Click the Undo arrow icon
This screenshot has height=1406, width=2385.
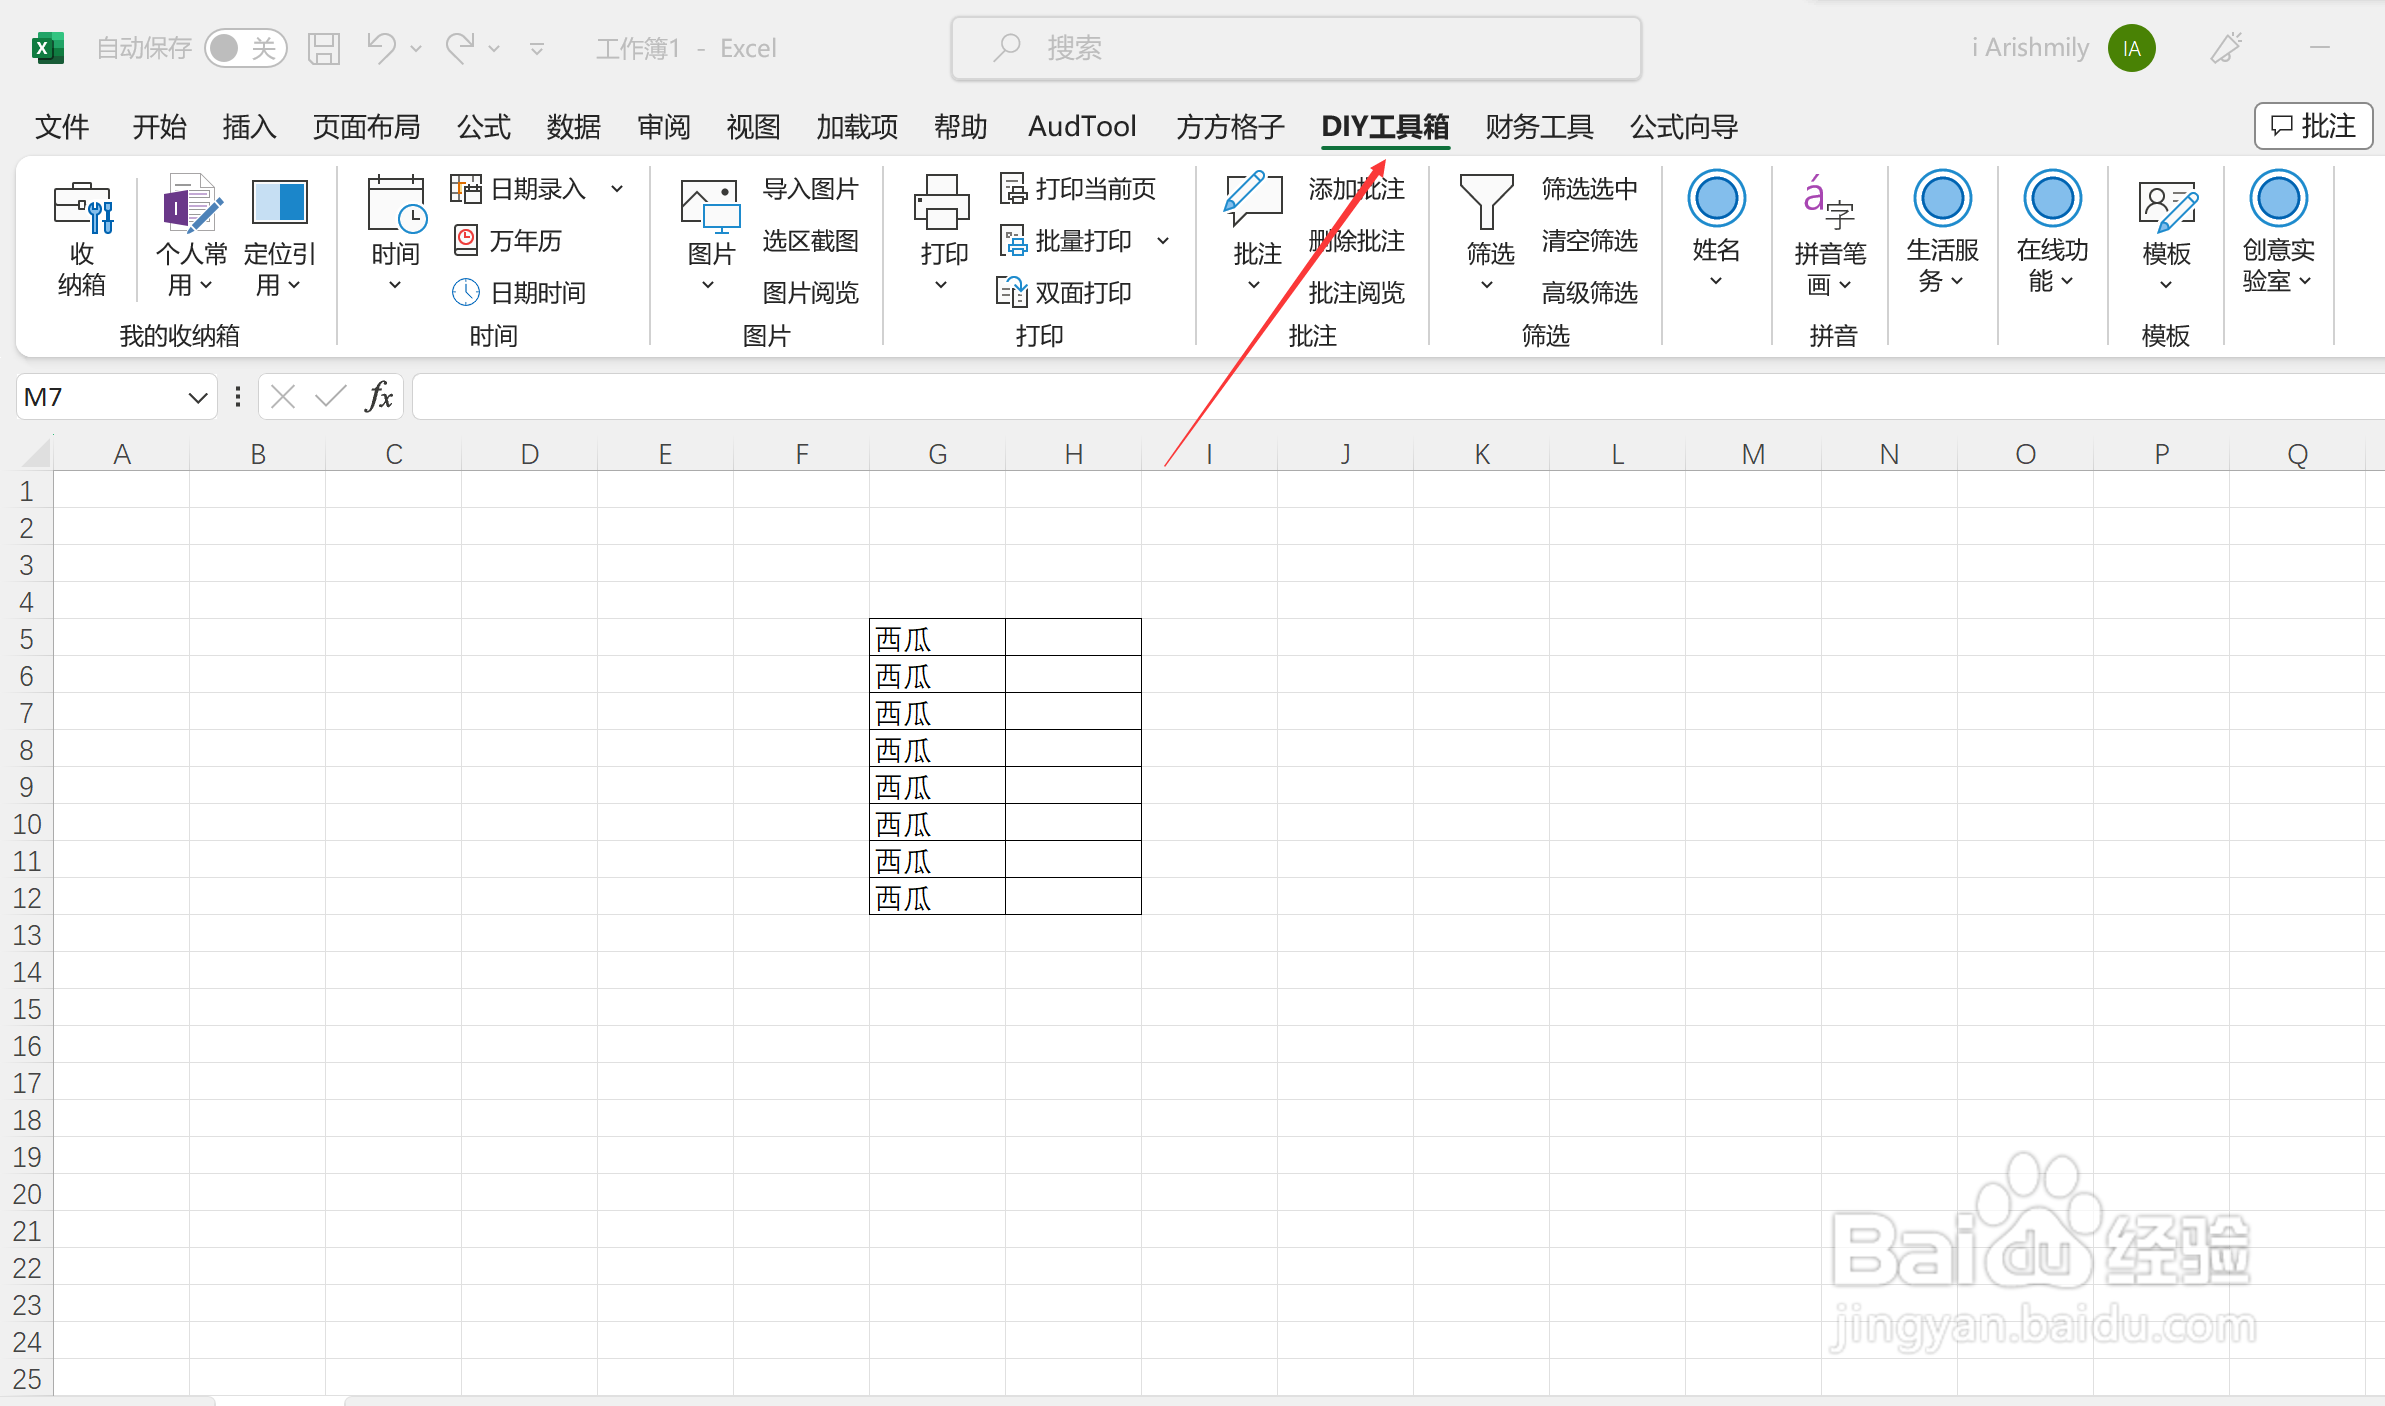(381, 47)
